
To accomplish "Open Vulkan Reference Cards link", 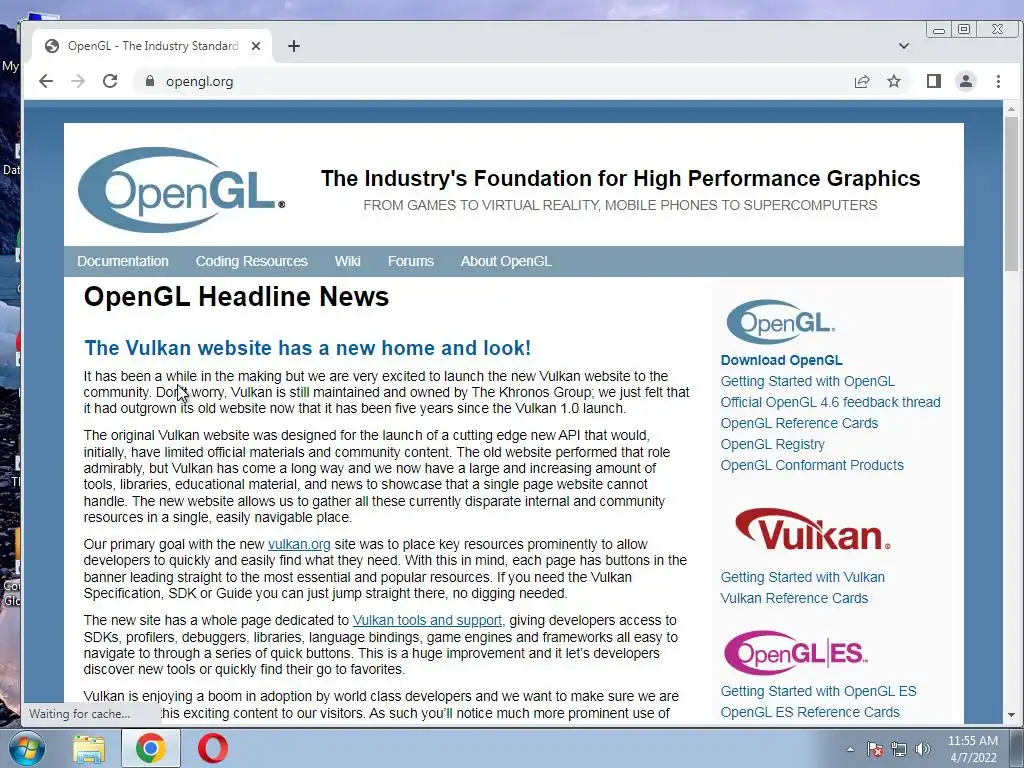I will (794, 598).
